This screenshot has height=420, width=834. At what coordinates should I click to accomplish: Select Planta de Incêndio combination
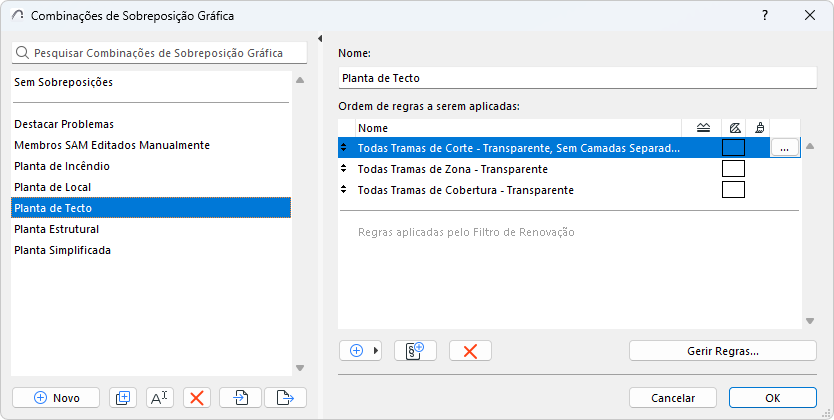(x=62, y=166)
